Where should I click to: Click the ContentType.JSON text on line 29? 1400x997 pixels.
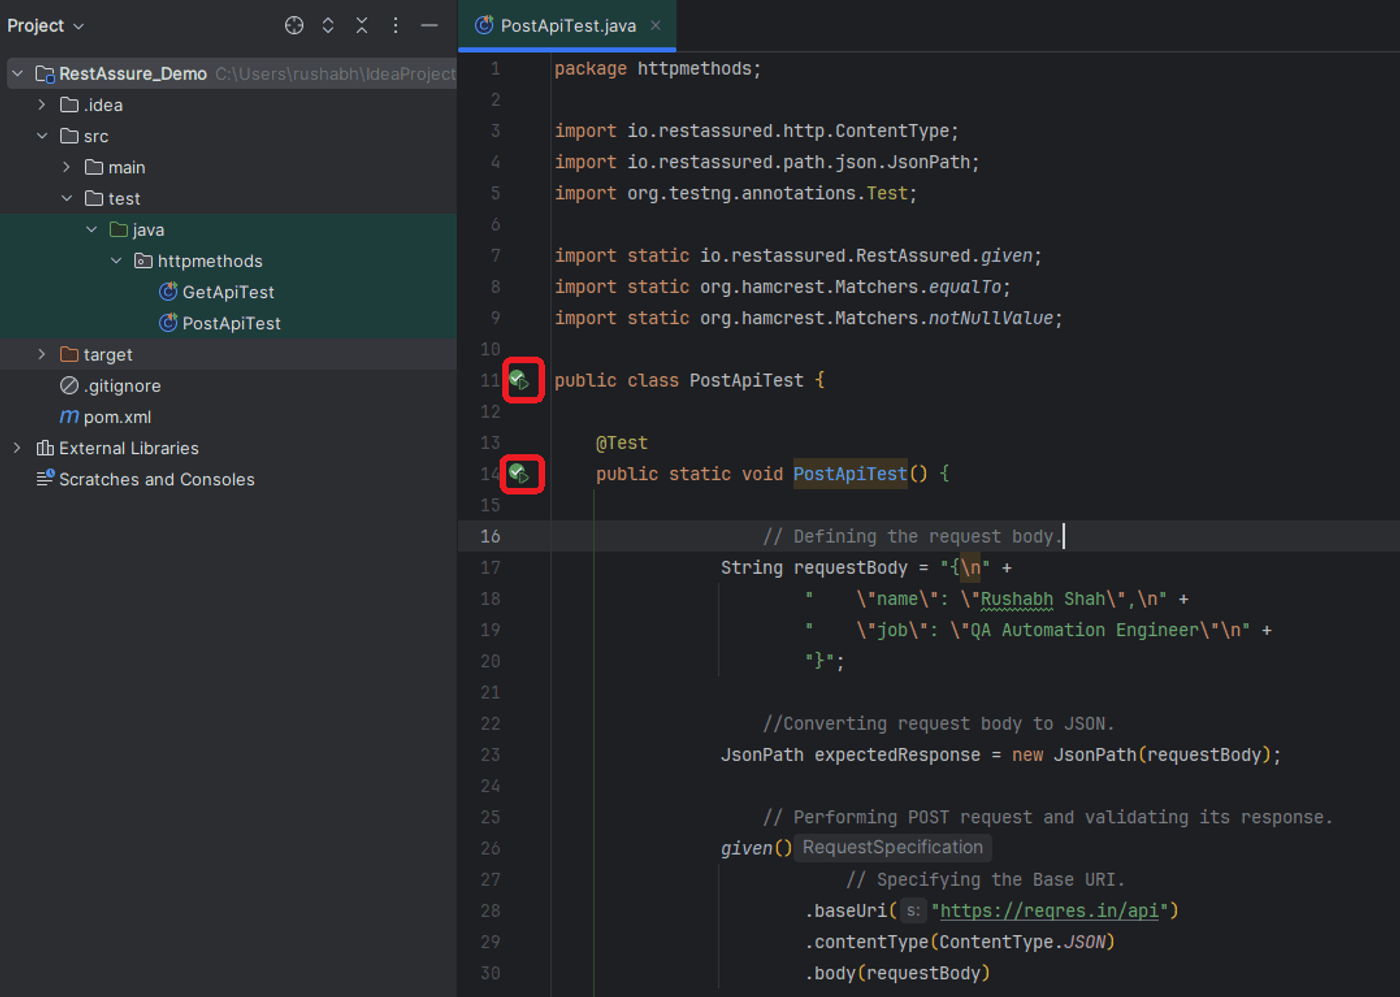click(1021, 942)
